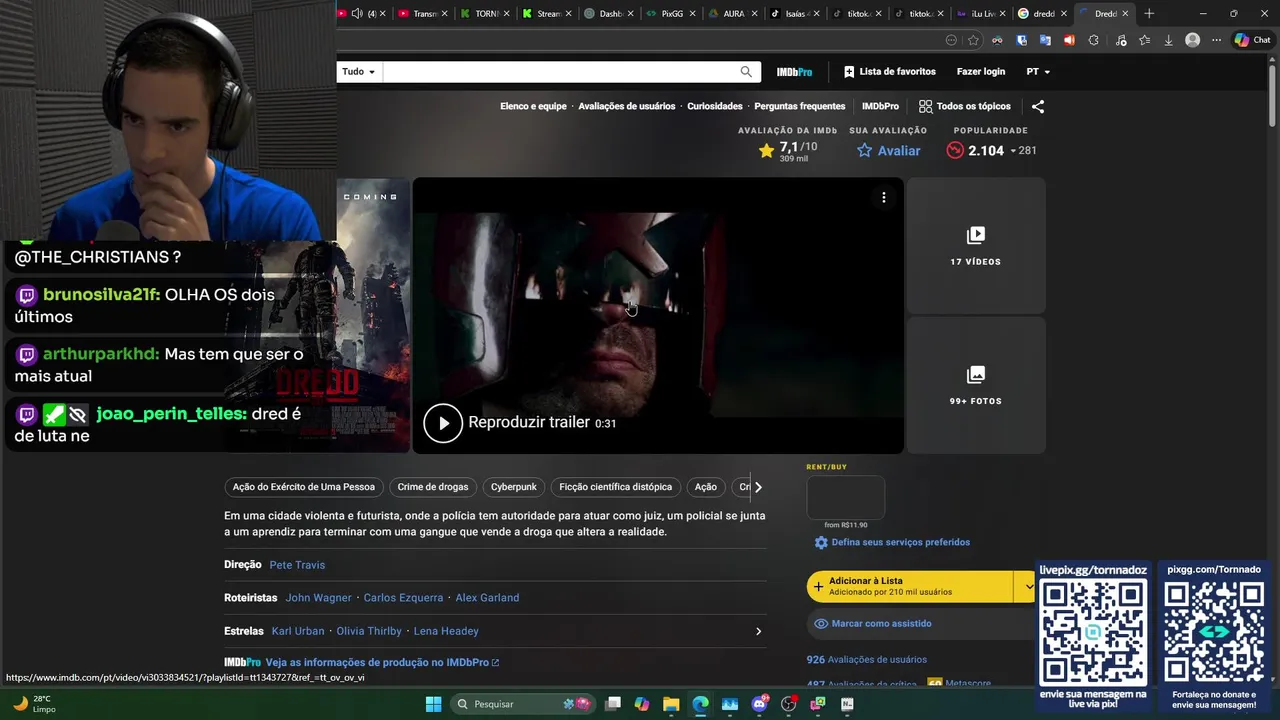Open the 17 Vídeos gallery tile
Screen dimensions: 1280x720
pyautogui.click(x=976, y=246)
